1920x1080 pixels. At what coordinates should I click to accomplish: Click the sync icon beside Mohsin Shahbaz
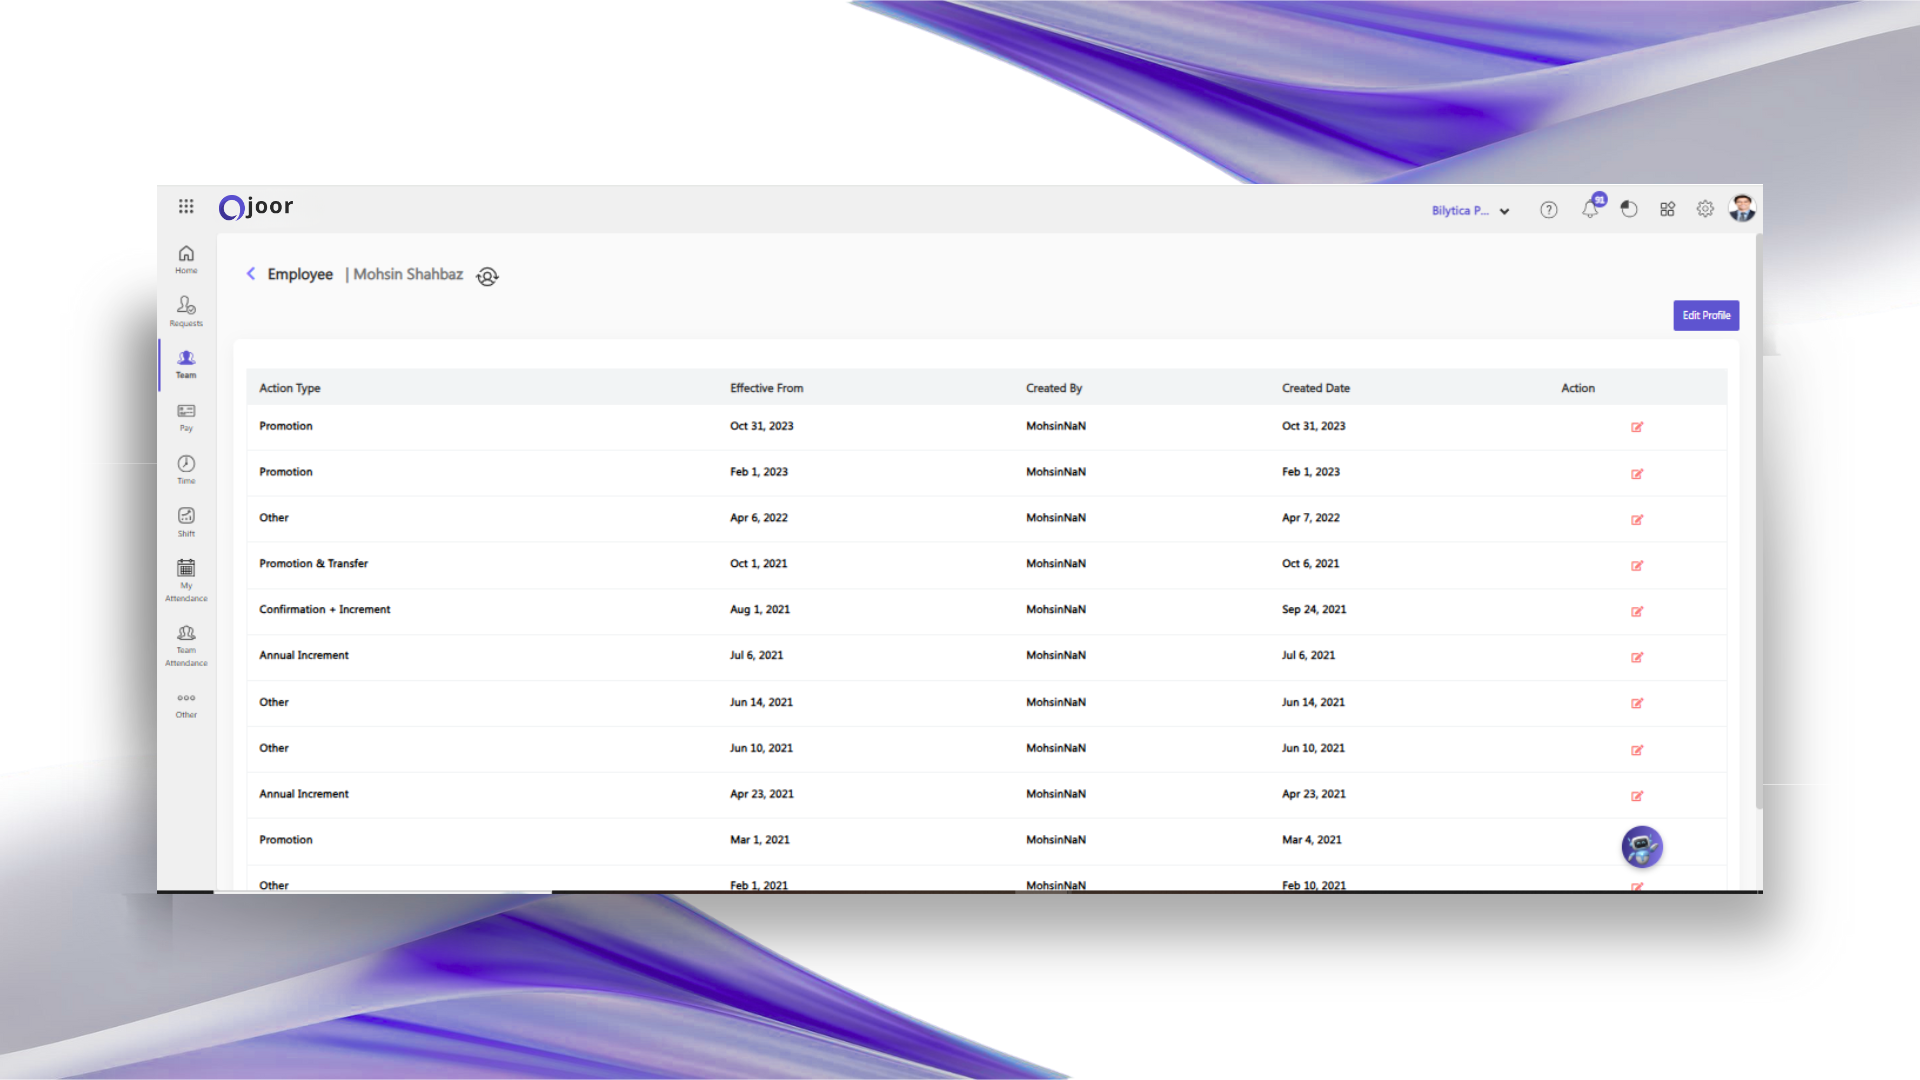click(487, 277)
